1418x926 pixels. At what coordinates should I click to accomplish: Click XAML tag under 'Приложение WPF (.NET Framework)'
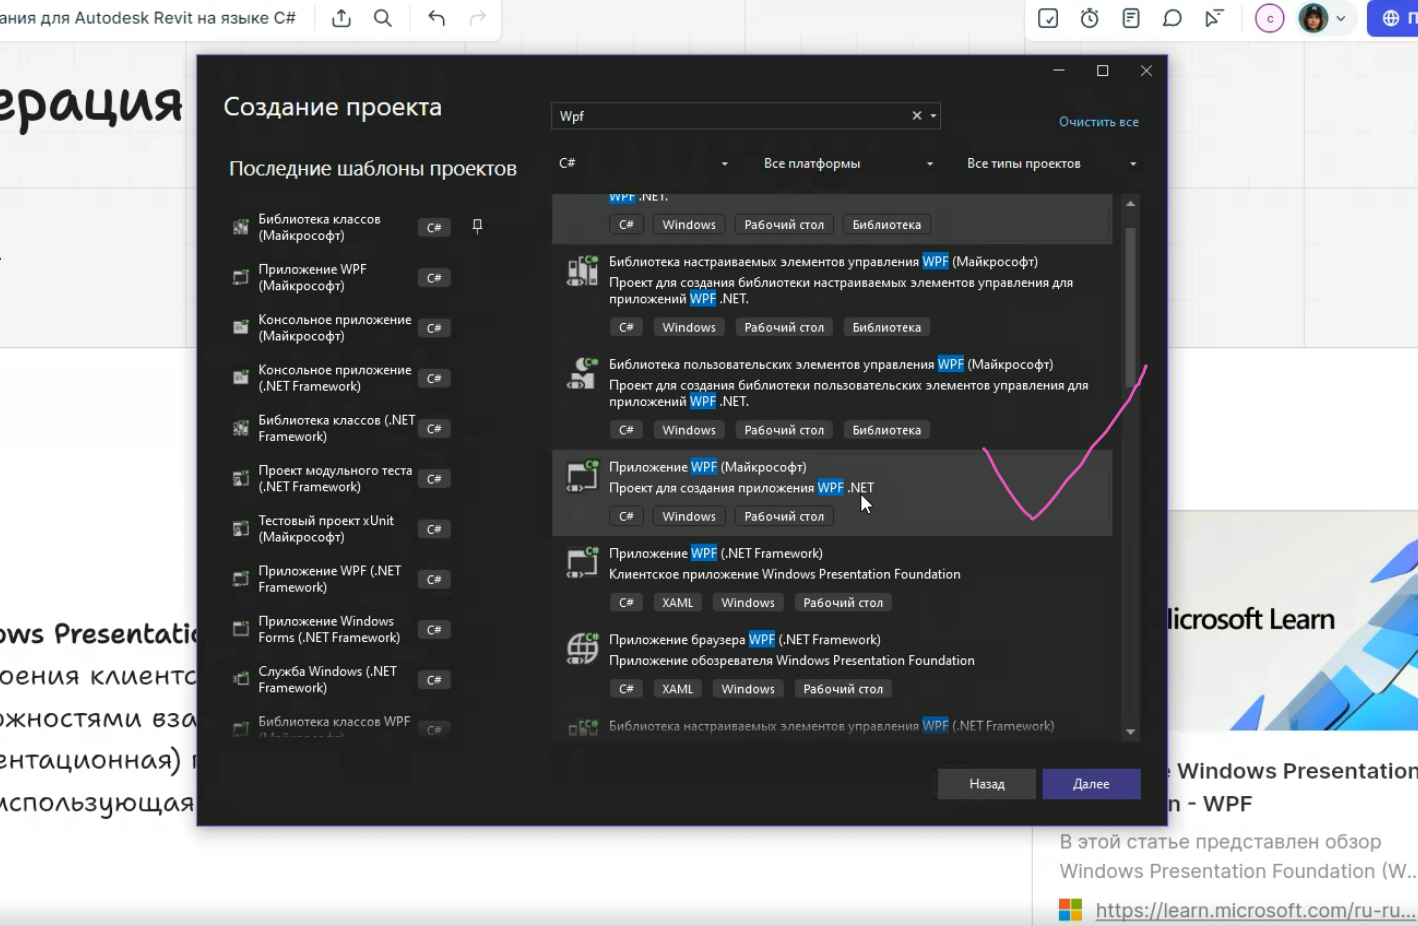pyautogui.click(x=677, y=602)
